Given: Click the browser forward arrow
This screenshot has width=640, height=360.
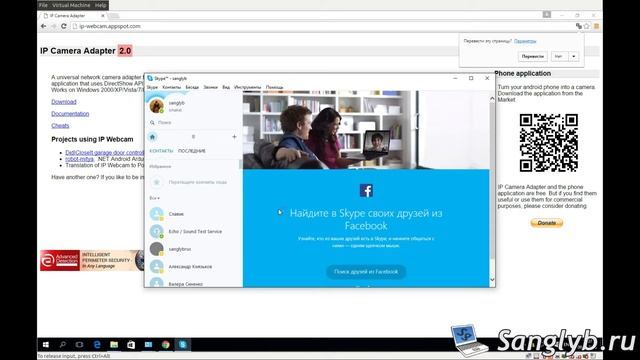Looking at the screenshot, I should point(53,26).
